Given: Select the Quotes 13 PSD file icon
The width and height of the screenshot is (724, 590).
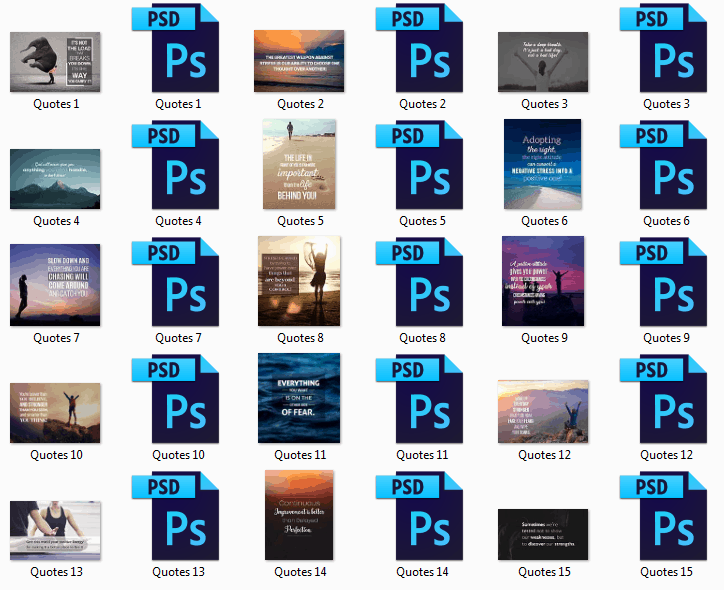Looking at the screenshot, I should click(x=175, y=516).
